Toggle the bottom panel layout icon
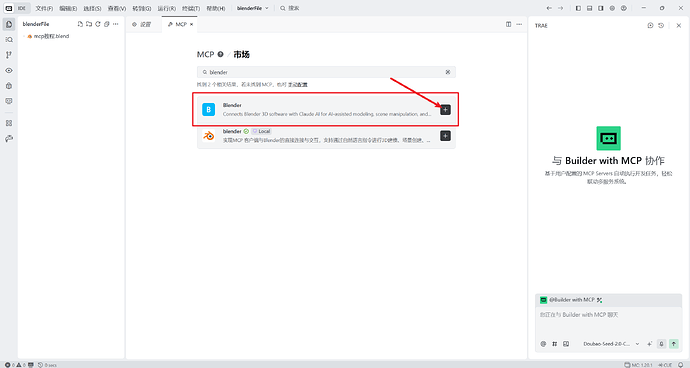 tap(590, 8)
